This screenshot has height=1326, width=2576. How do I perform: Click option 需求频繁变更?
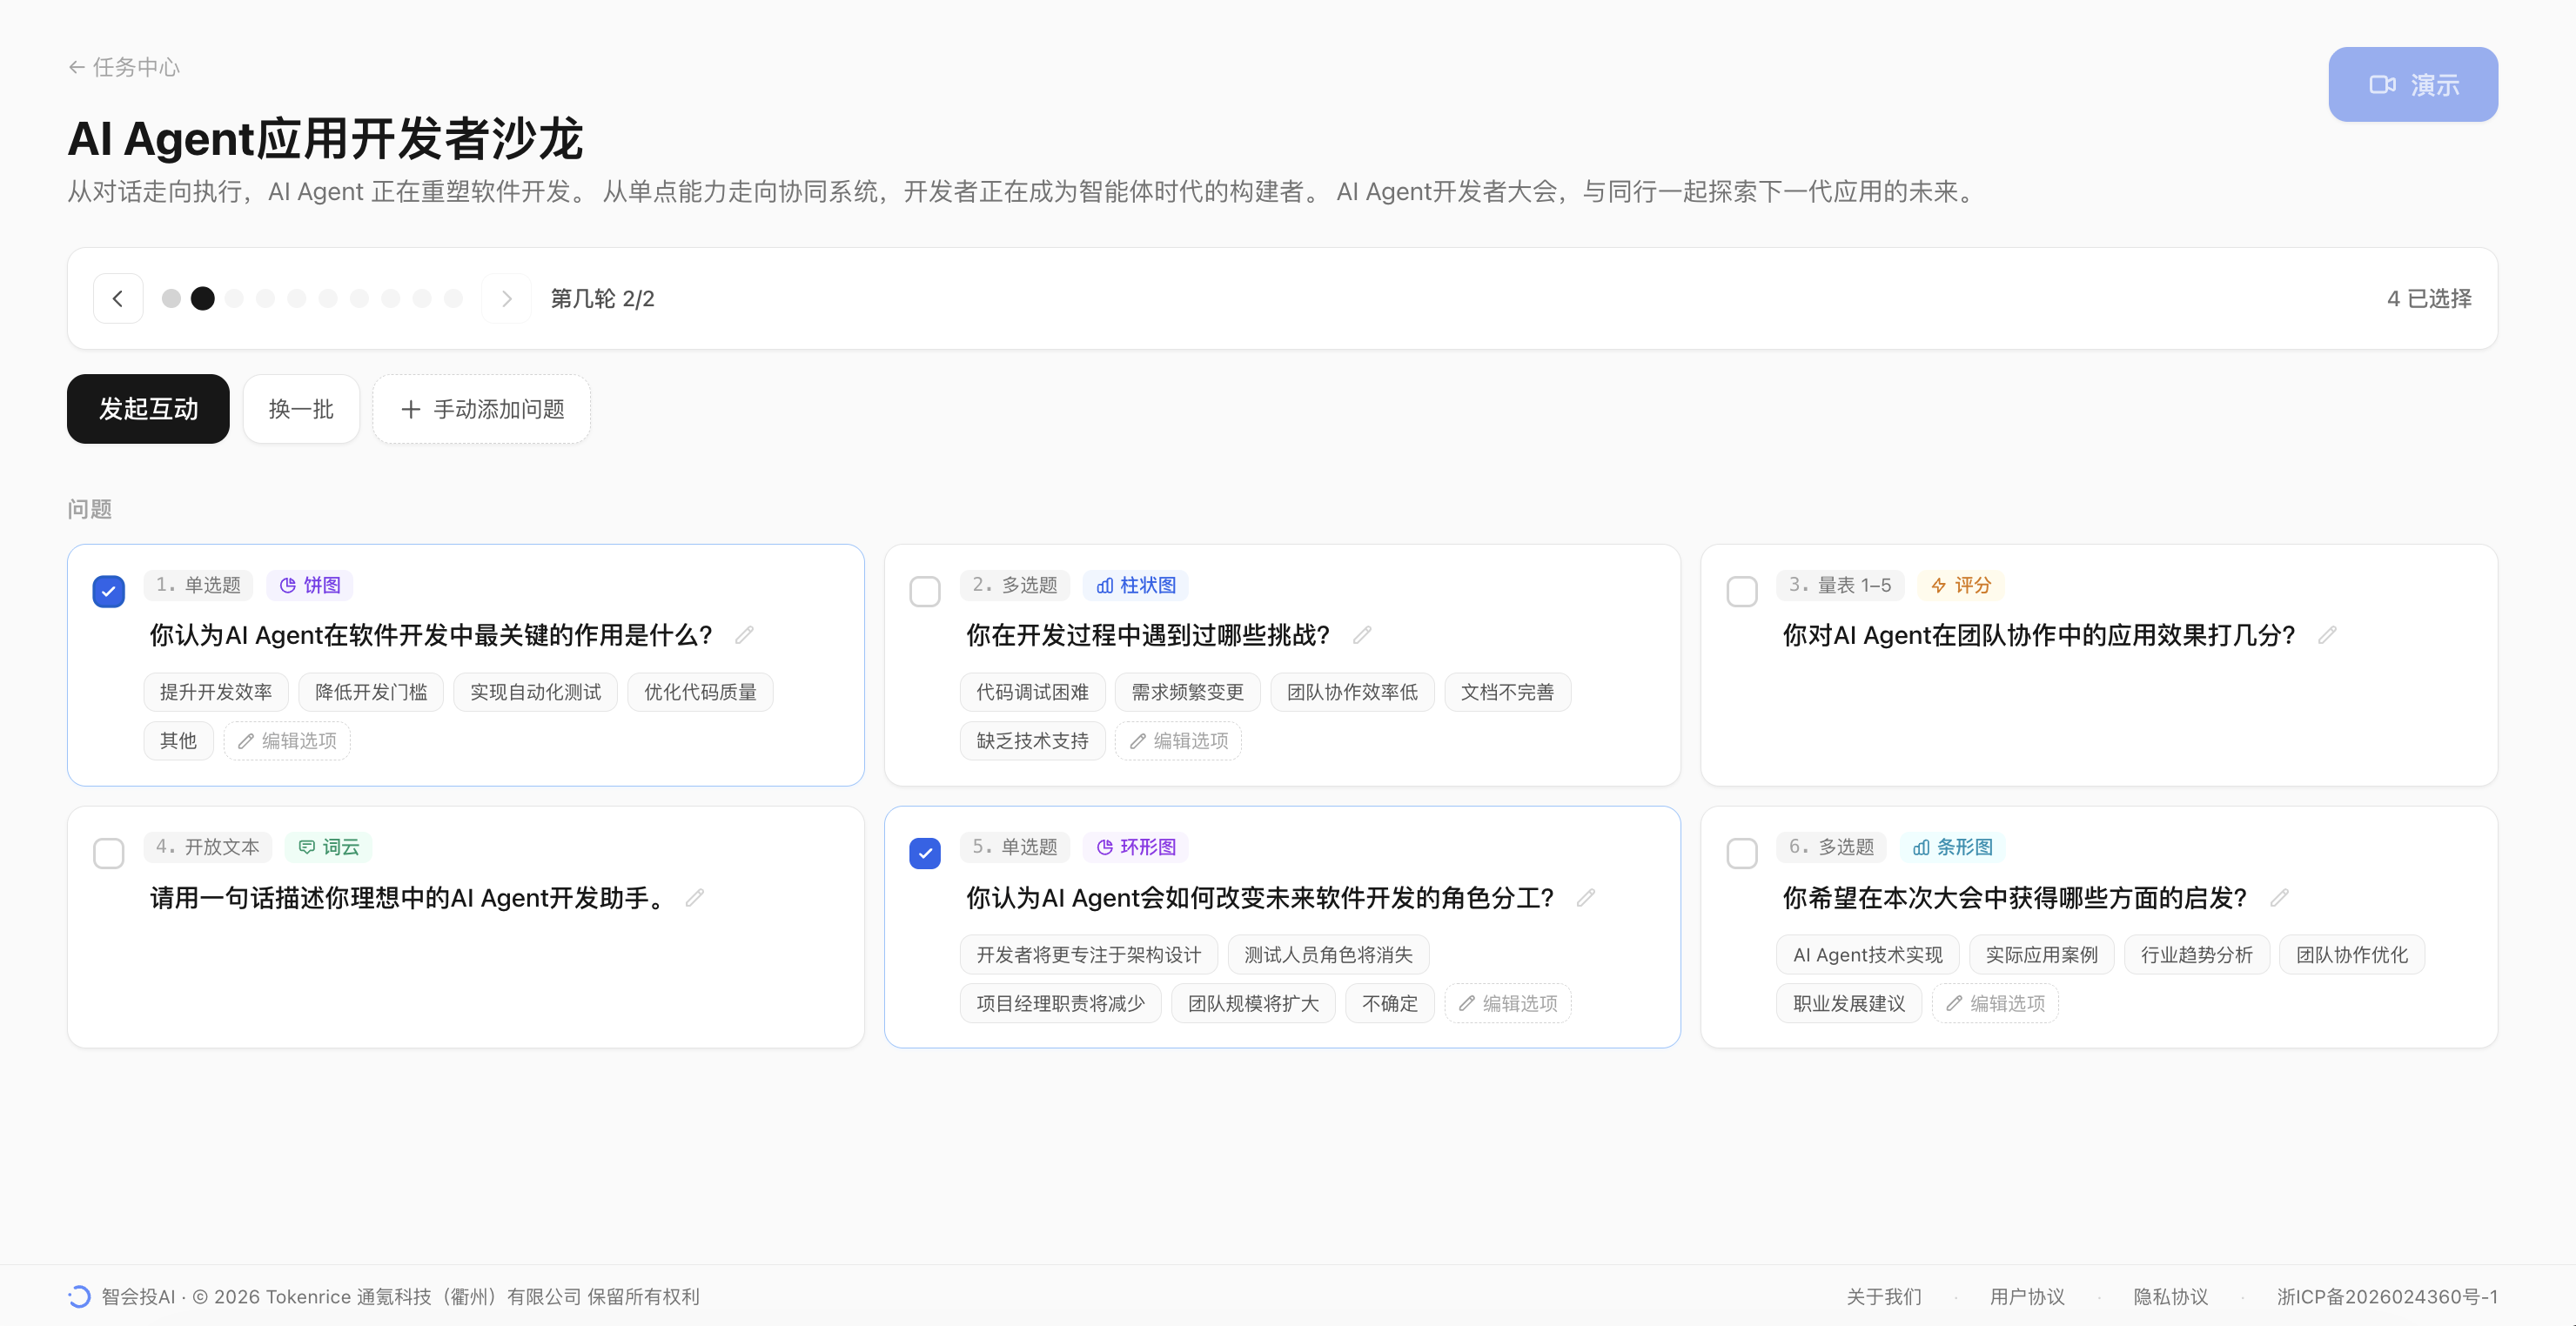click(x=1188, y=692)
